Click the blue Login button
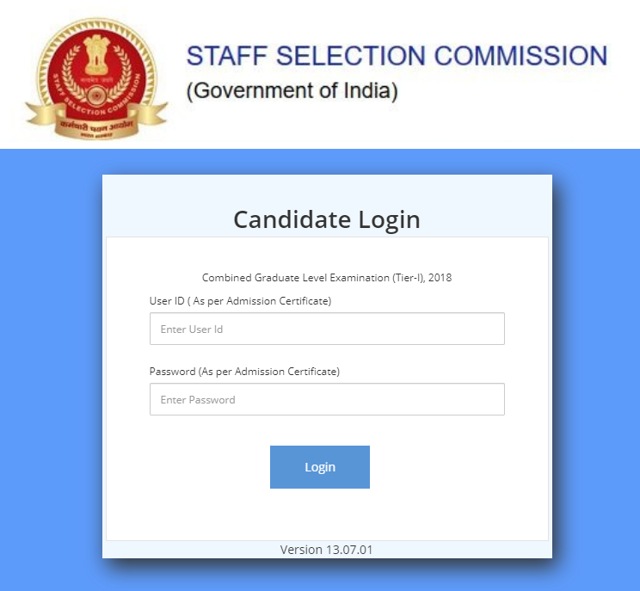This screenshot has height=591, width=640. pos(320,467)
